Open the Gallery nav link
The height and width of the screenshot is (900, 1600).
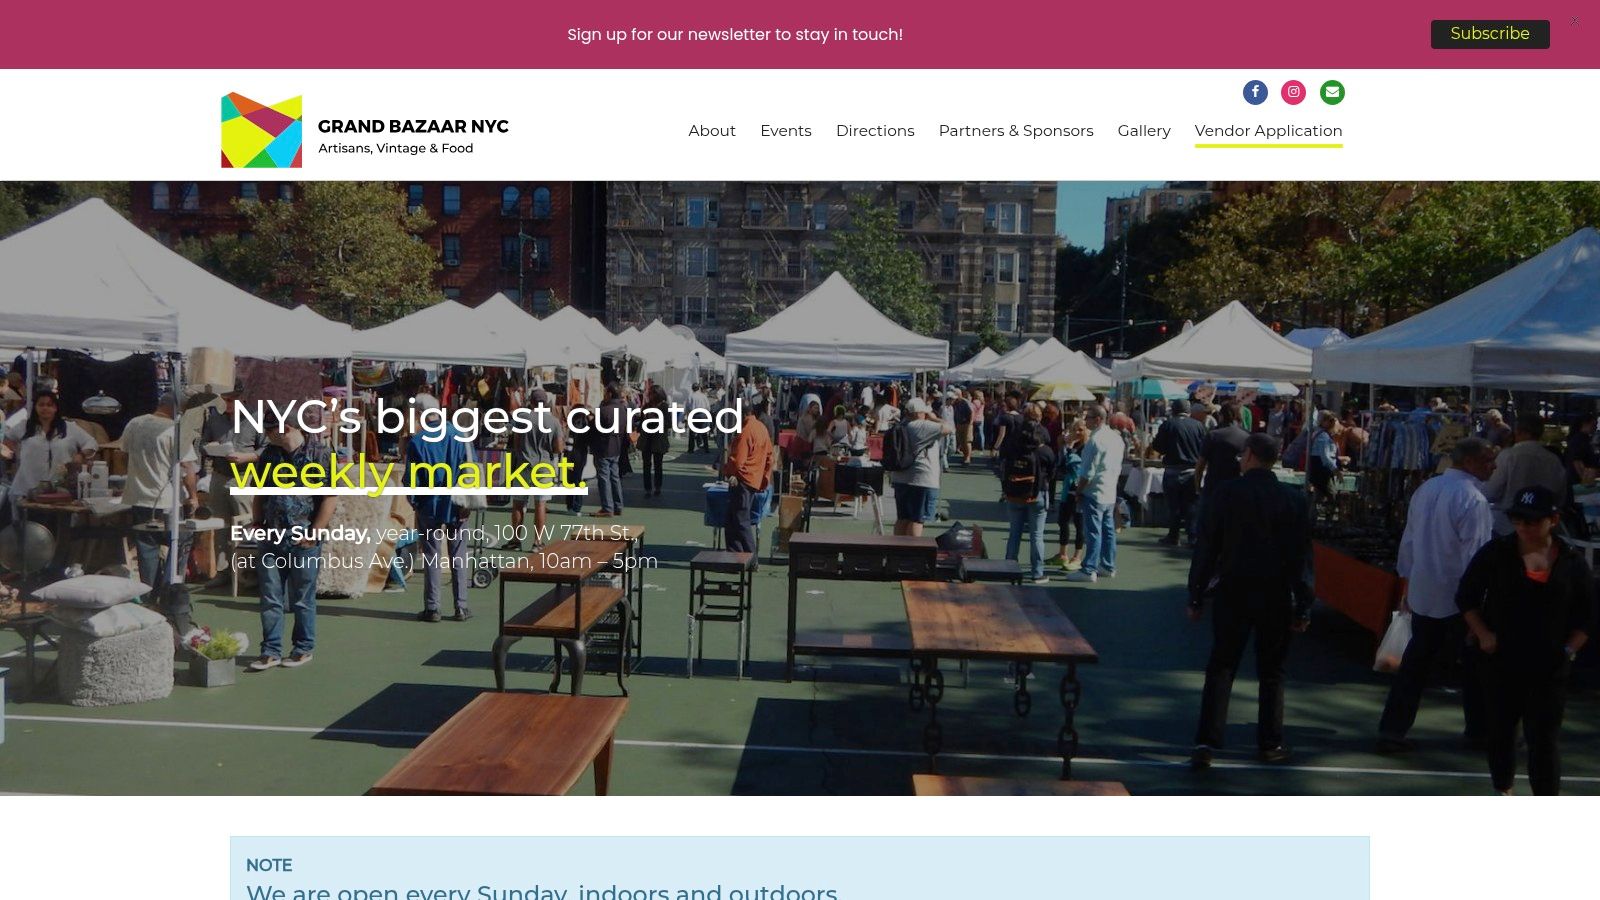pos(1144,131)
